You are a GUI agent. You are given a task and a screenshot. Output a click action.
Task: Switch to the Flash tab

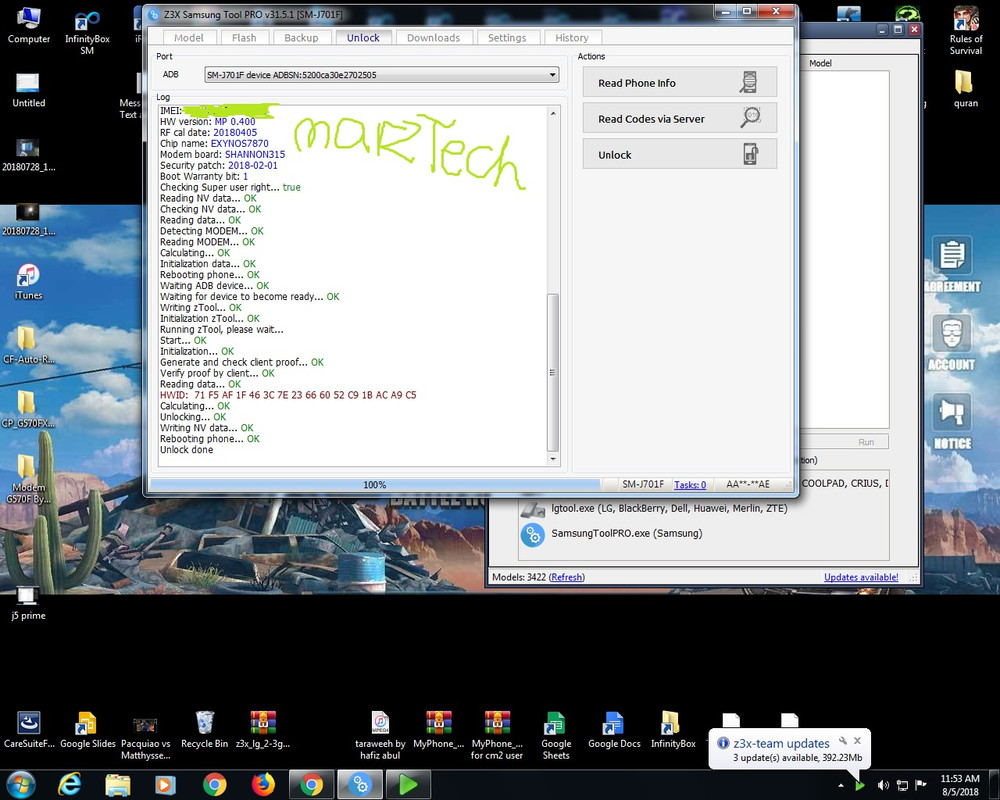pos(244,38)
